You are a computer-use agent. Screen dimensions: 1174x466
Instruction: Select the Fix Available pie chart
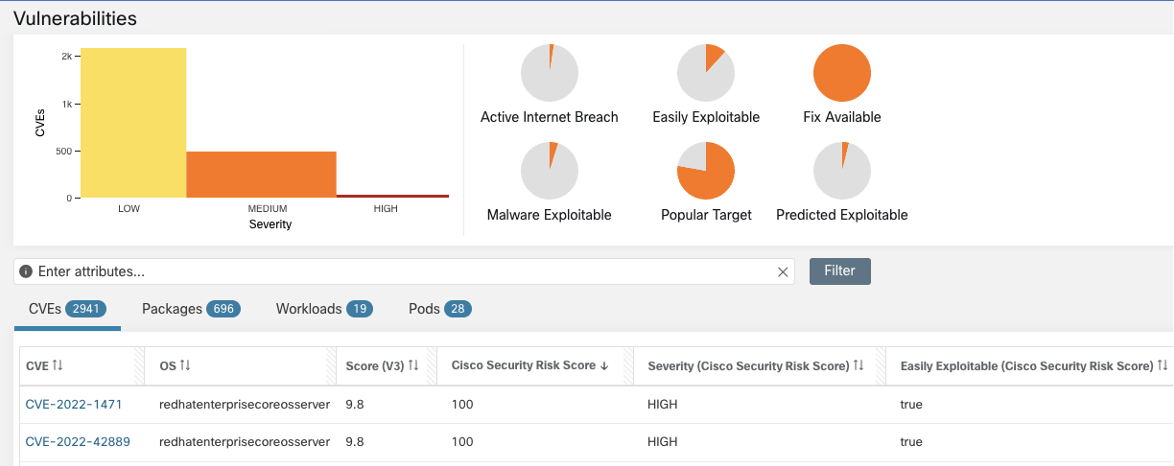pyautogui.click(x=842, y=73)
